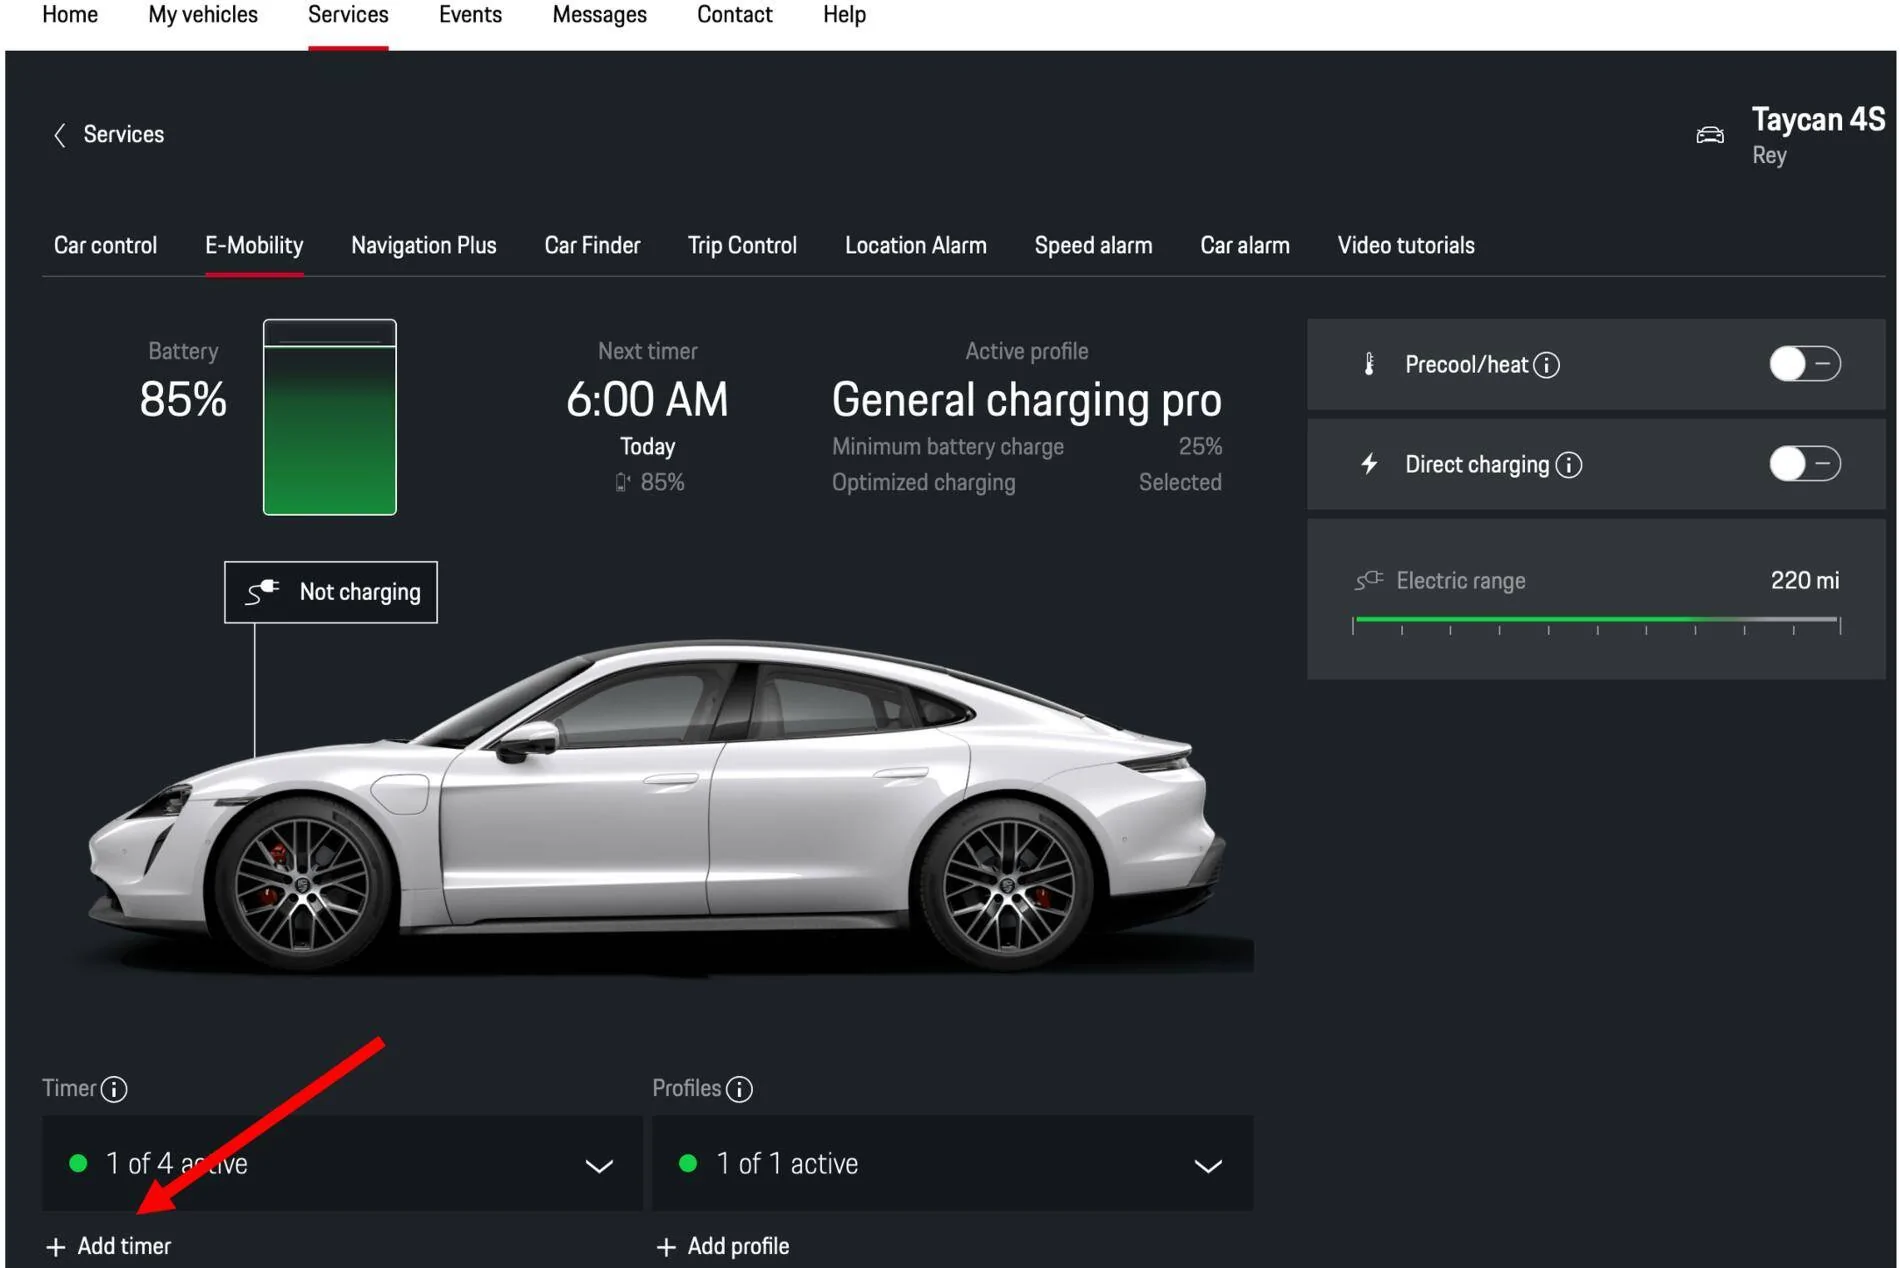The width and height of the screenshot is (1900, 1268).
Task: Open the Video tutorials tab
Action: pos(1406,246)
